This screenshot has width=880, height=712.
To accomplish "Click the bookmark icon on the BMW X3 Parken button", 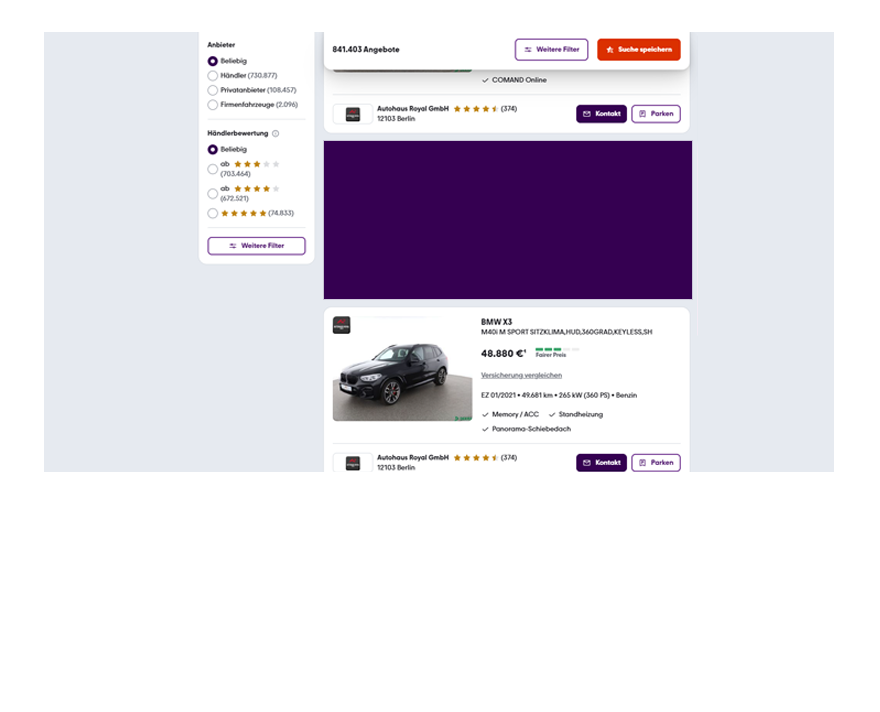I will pos(643,463).
